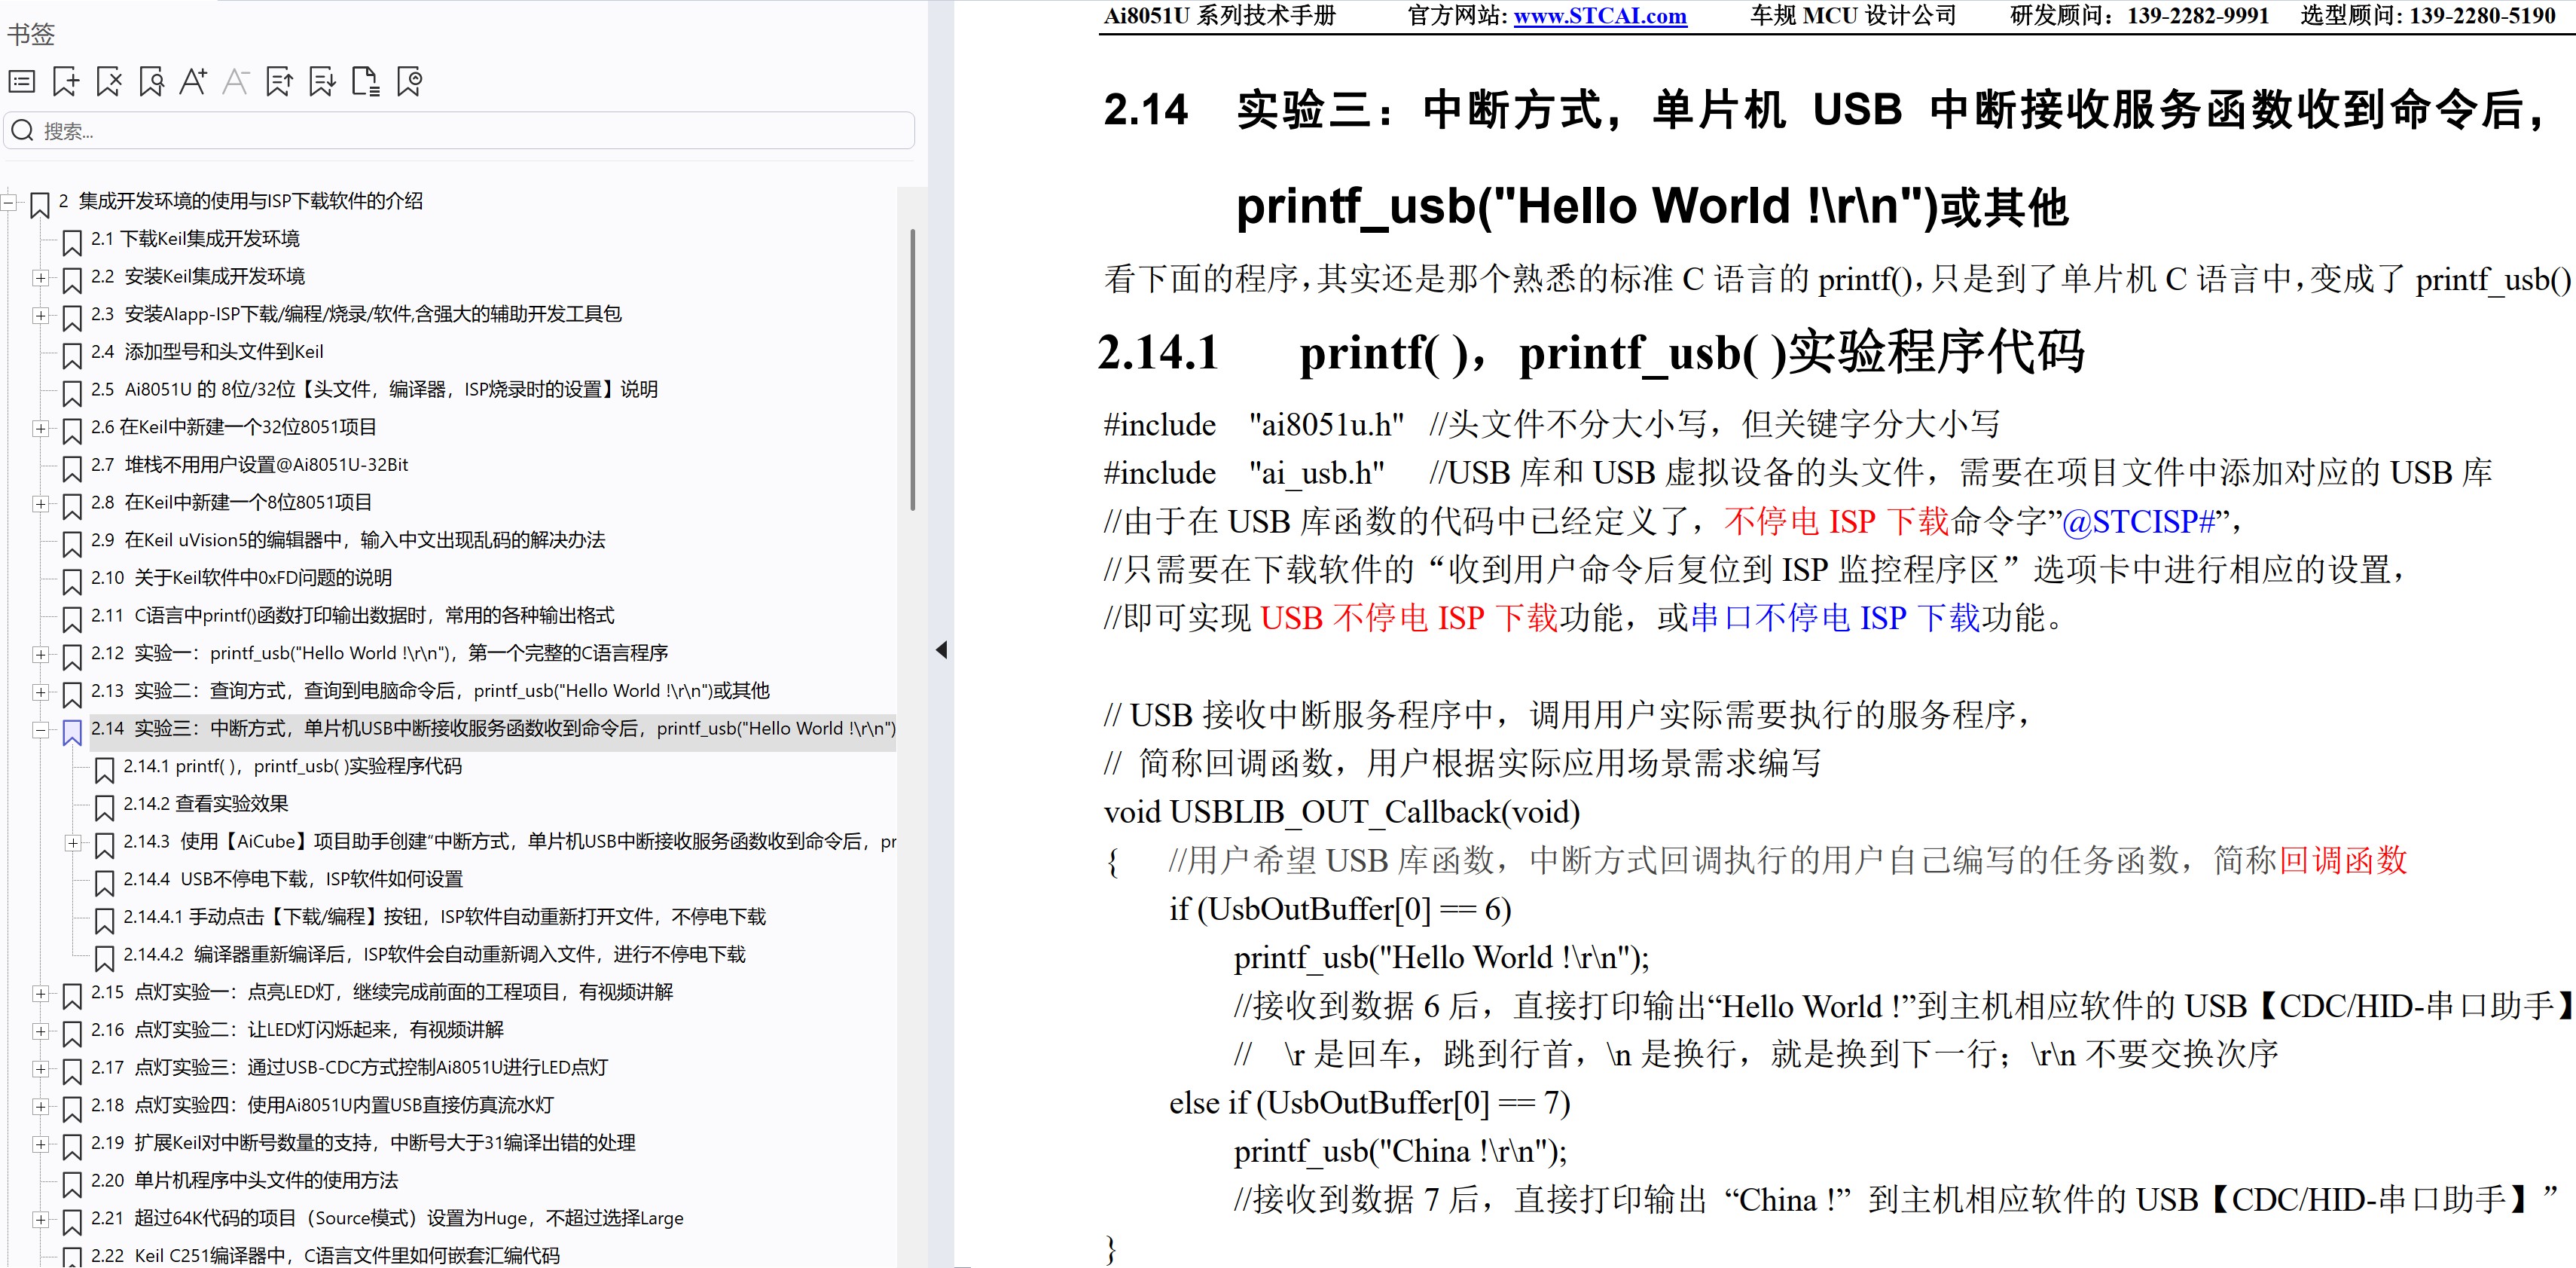Click blue 串口不停电 ISP 下载 text

click(1835, 618)
